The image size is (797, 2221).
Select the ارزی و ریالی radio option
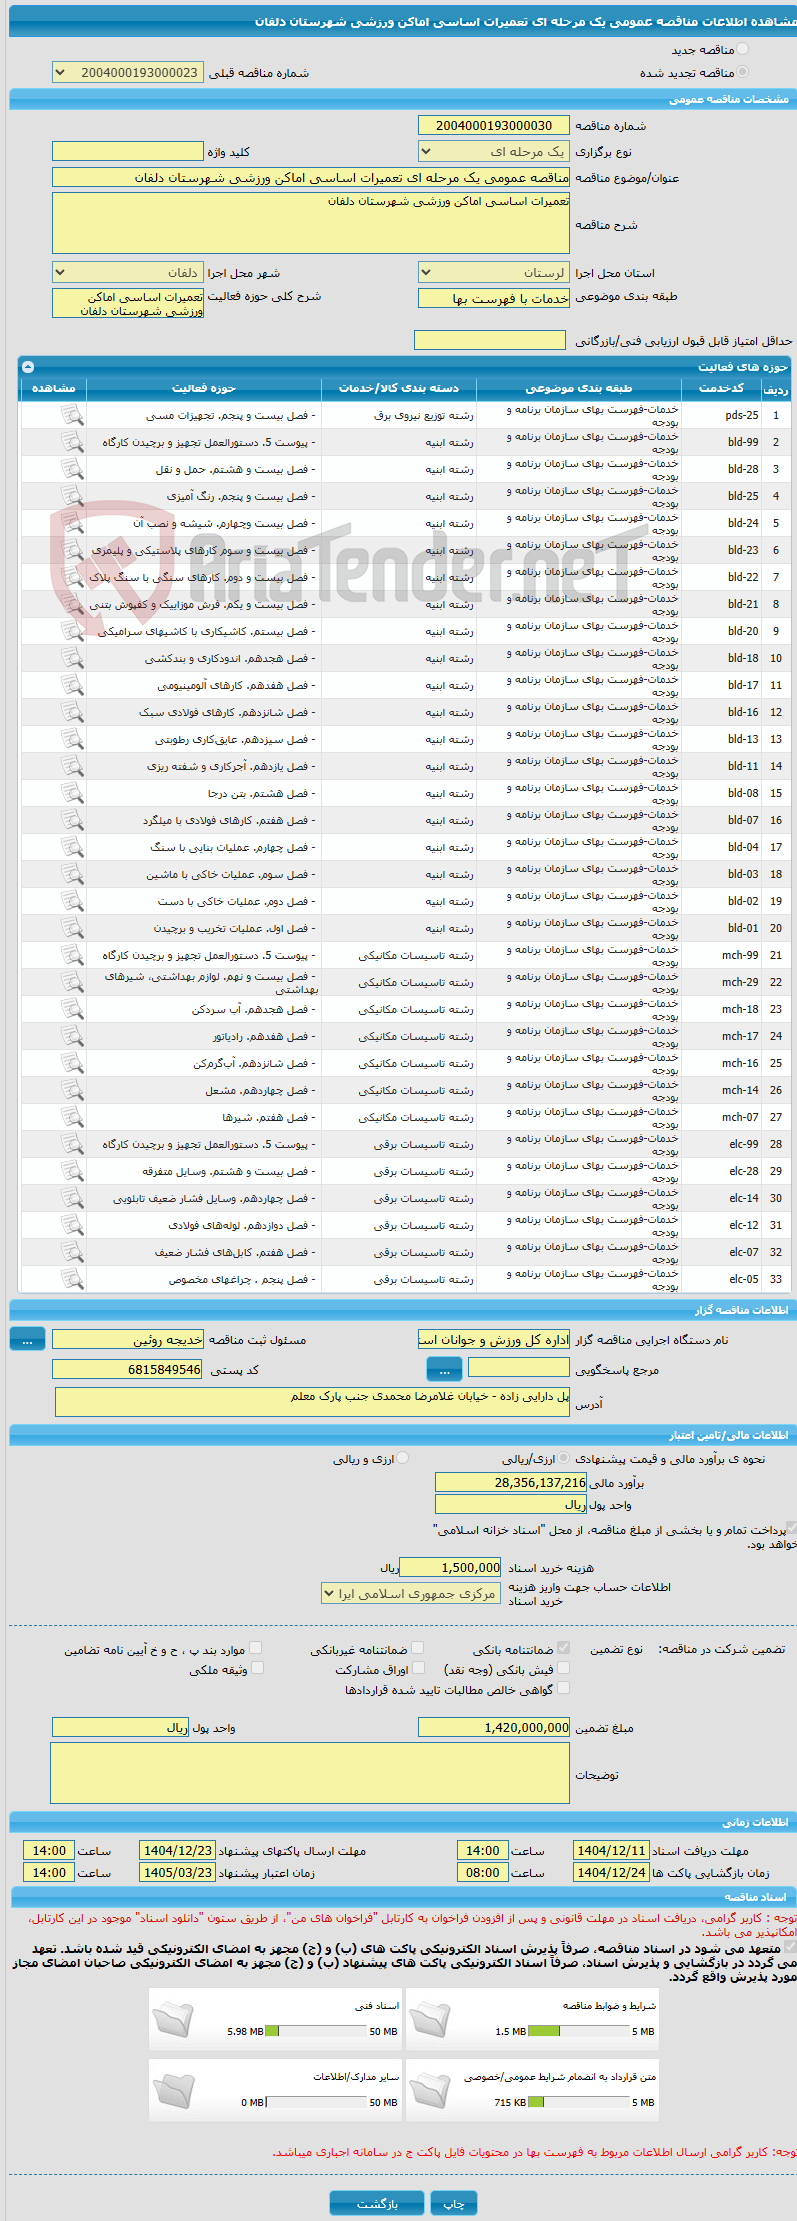403,1459
